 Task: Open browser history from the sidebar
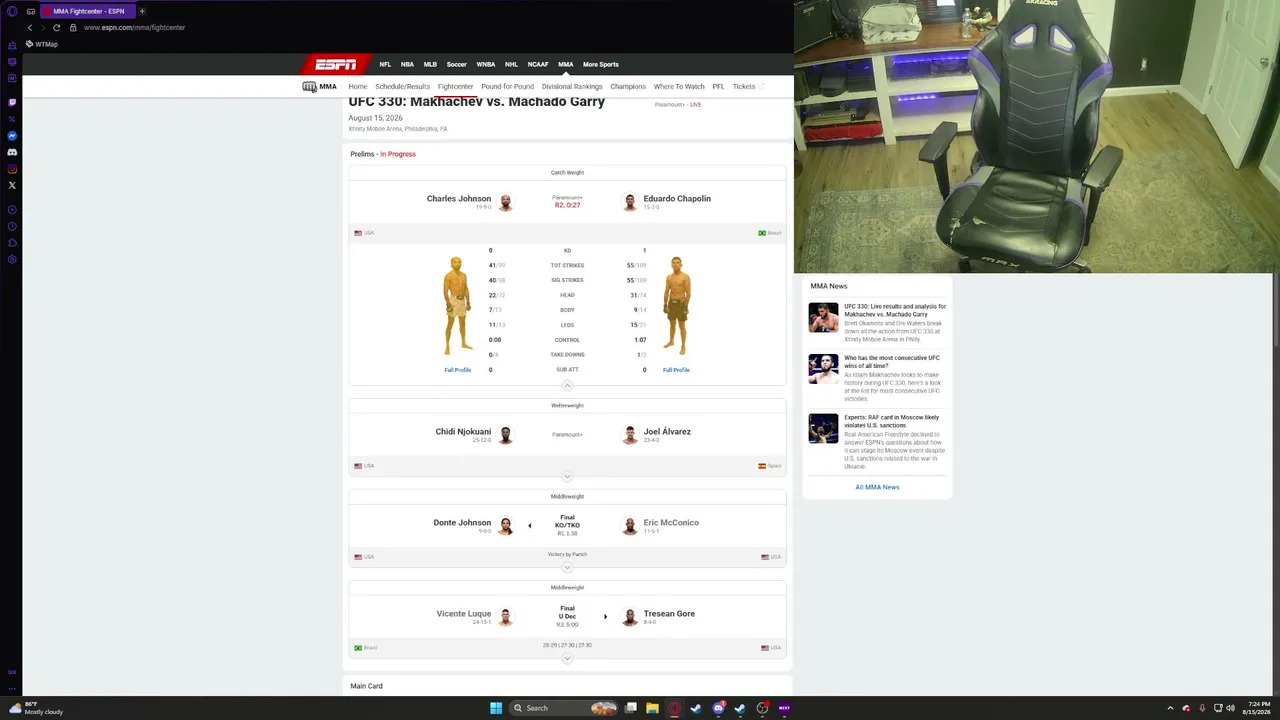tap(12, 226)
